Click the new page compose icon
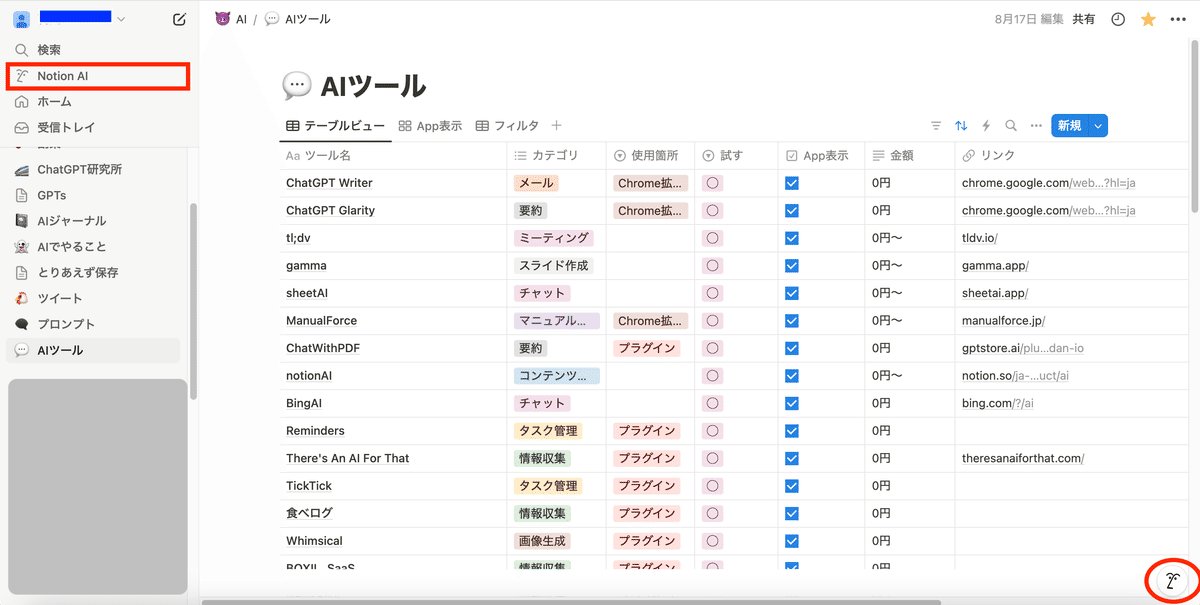The height and width of the screenshot is (605, 1200). point(179,19)
